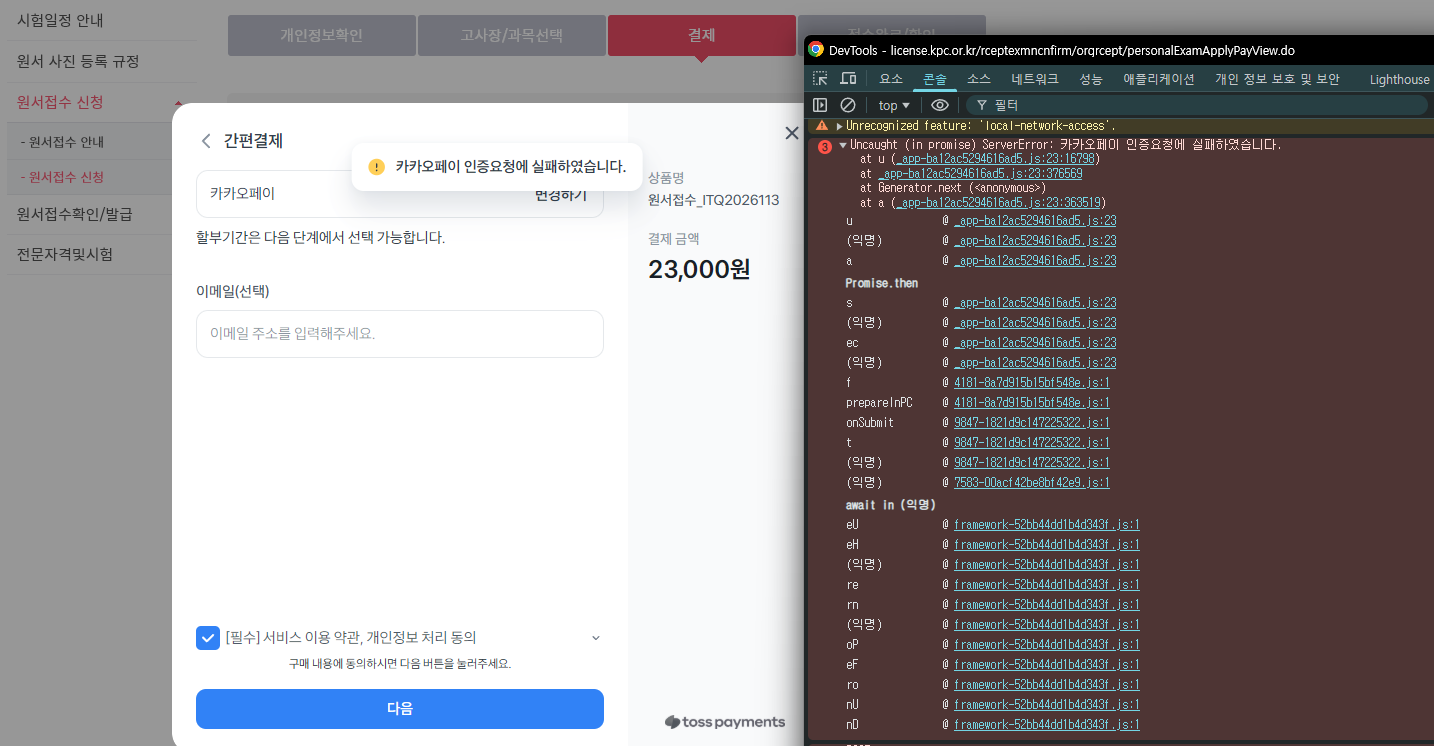Click the 원서접수_ITQ2026113 product name
Image resolution: width=1434 pixels, height=746 pixels.
coord(713,200)
